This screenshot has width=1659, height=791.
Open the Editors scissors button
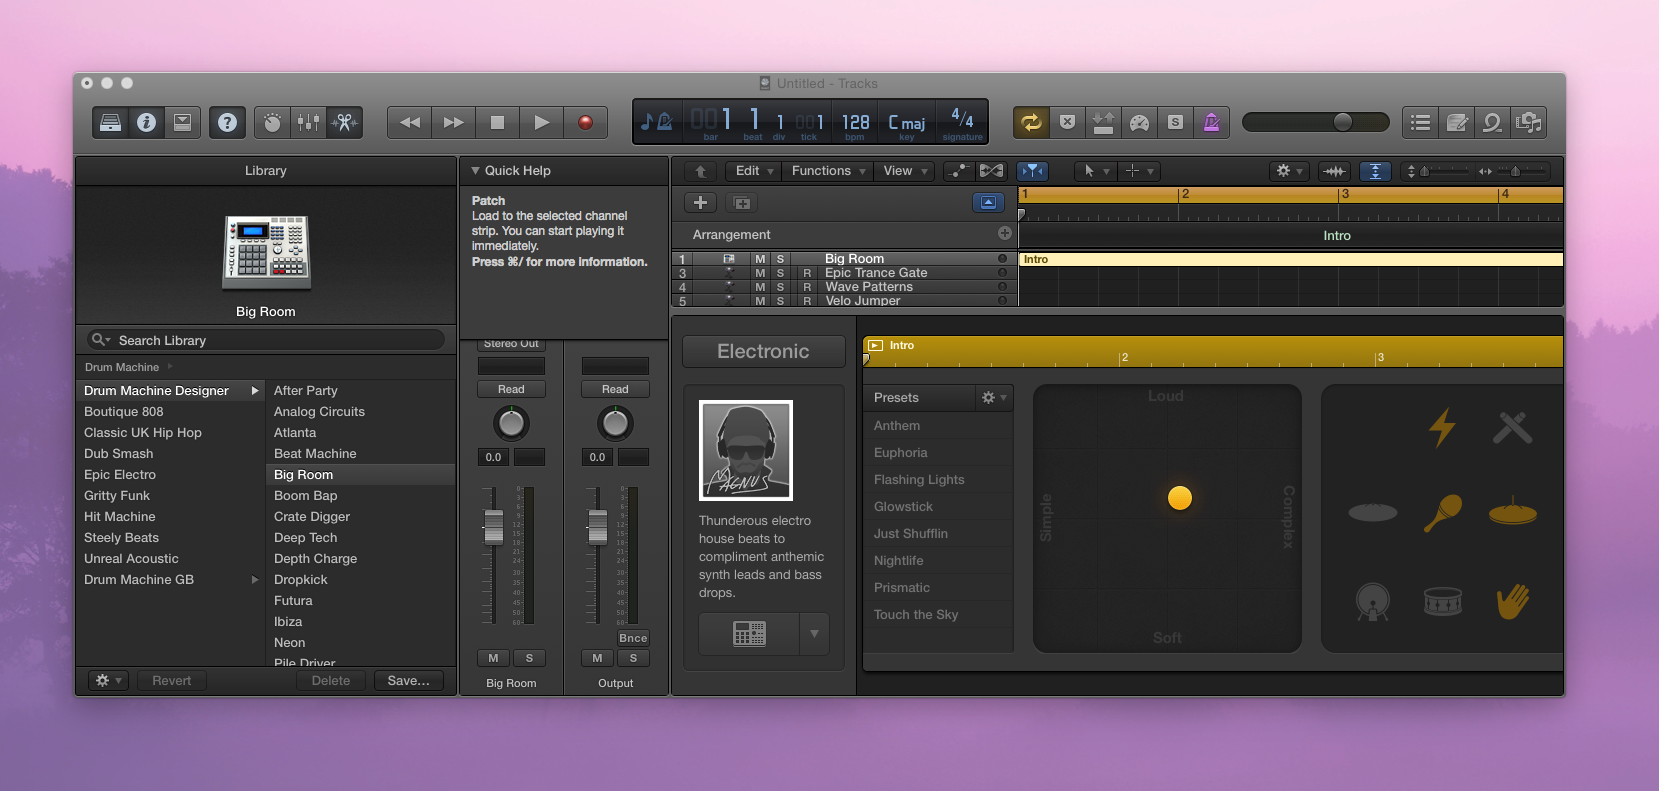pyautogui.click(x=344, y=122)
